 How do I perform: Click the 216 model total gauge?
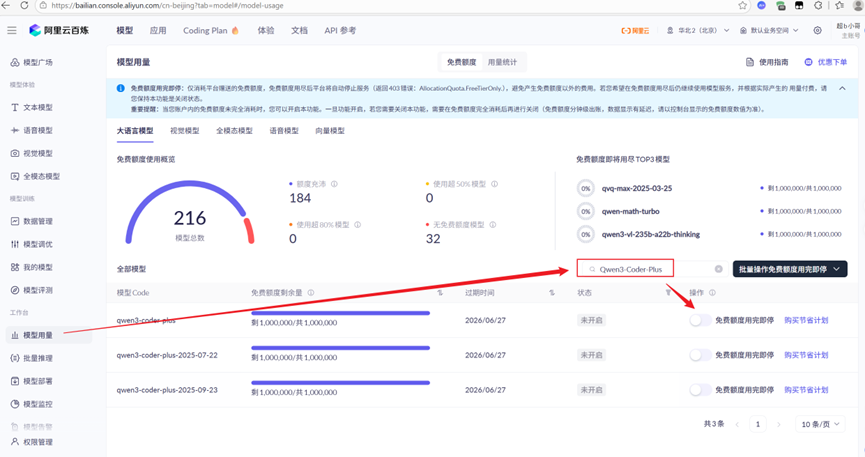click(x=190, y=213)
